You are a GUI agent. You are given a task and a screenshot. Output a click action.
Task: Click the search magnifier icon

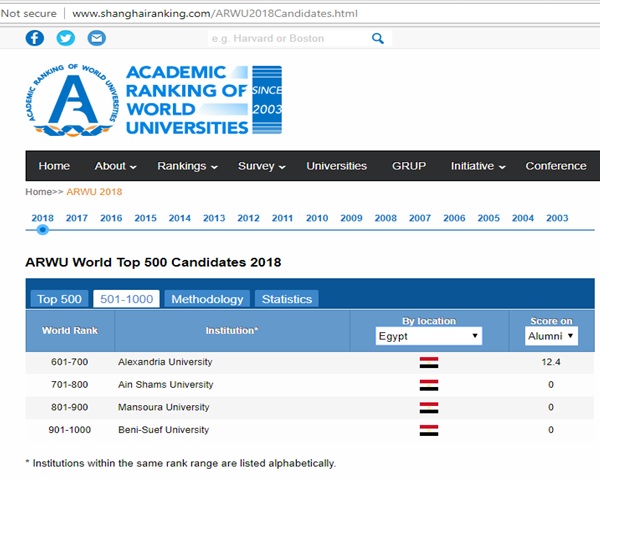[378, 38]
